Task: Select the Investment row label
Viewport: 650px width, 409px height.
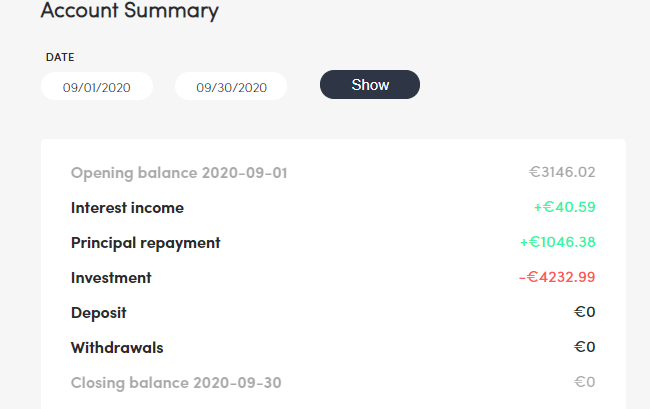Action: point(111,278)
